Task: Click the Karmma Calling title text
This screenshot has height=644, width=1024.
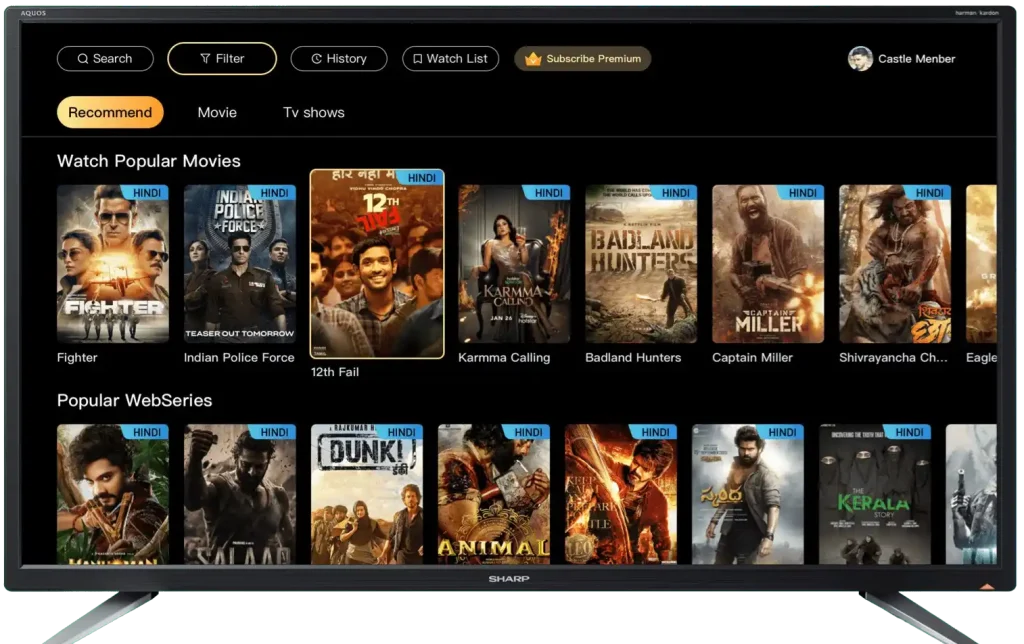Action: click(x=504, y=358)
